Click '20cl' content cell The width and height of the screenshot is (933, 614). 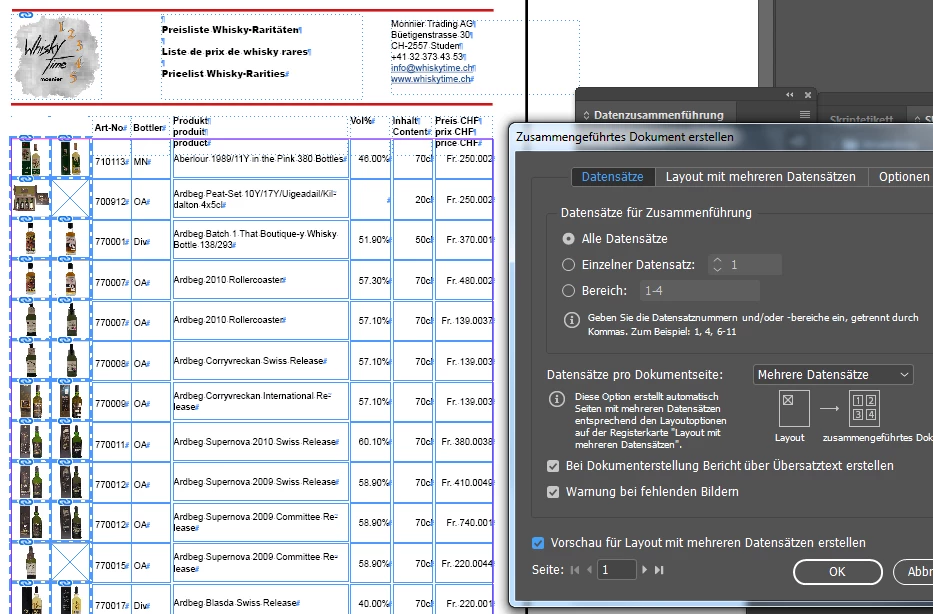pyautogui.click(x=412, y=199)
